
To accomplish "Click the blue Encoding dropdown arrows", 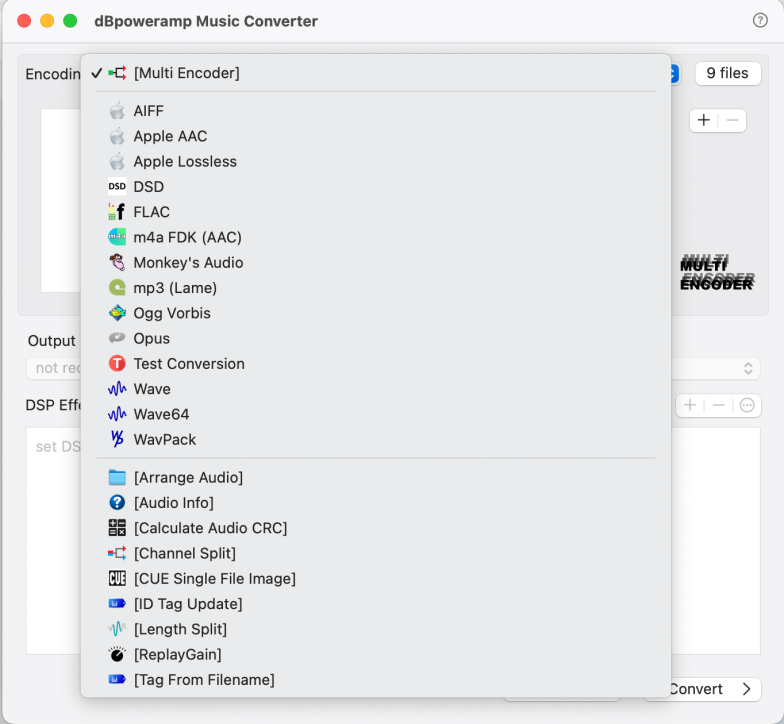I will [x=674, y=74].
